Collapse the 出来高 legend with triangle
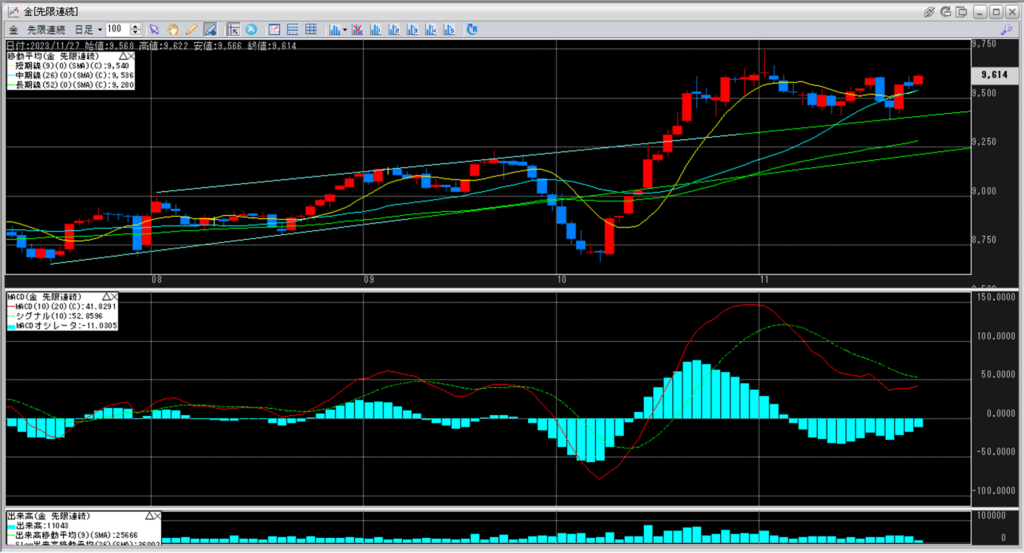Image resolution: width=1024 pixels, height=553 pixels. (149, 516)
